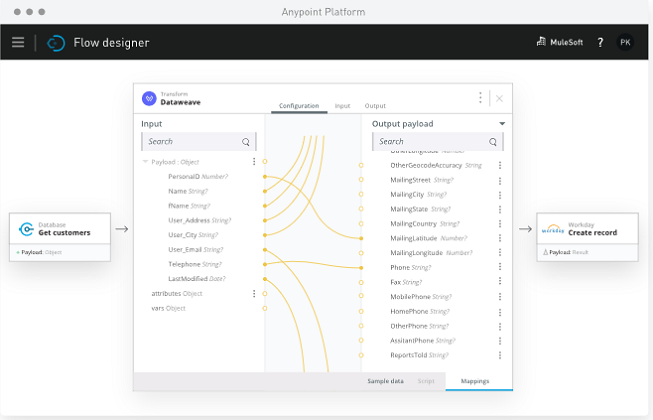Click the Database connector icon
Image resolution: width=653 pixels, height=420 pixels.
pyautogui.click(x=26, y=229)
